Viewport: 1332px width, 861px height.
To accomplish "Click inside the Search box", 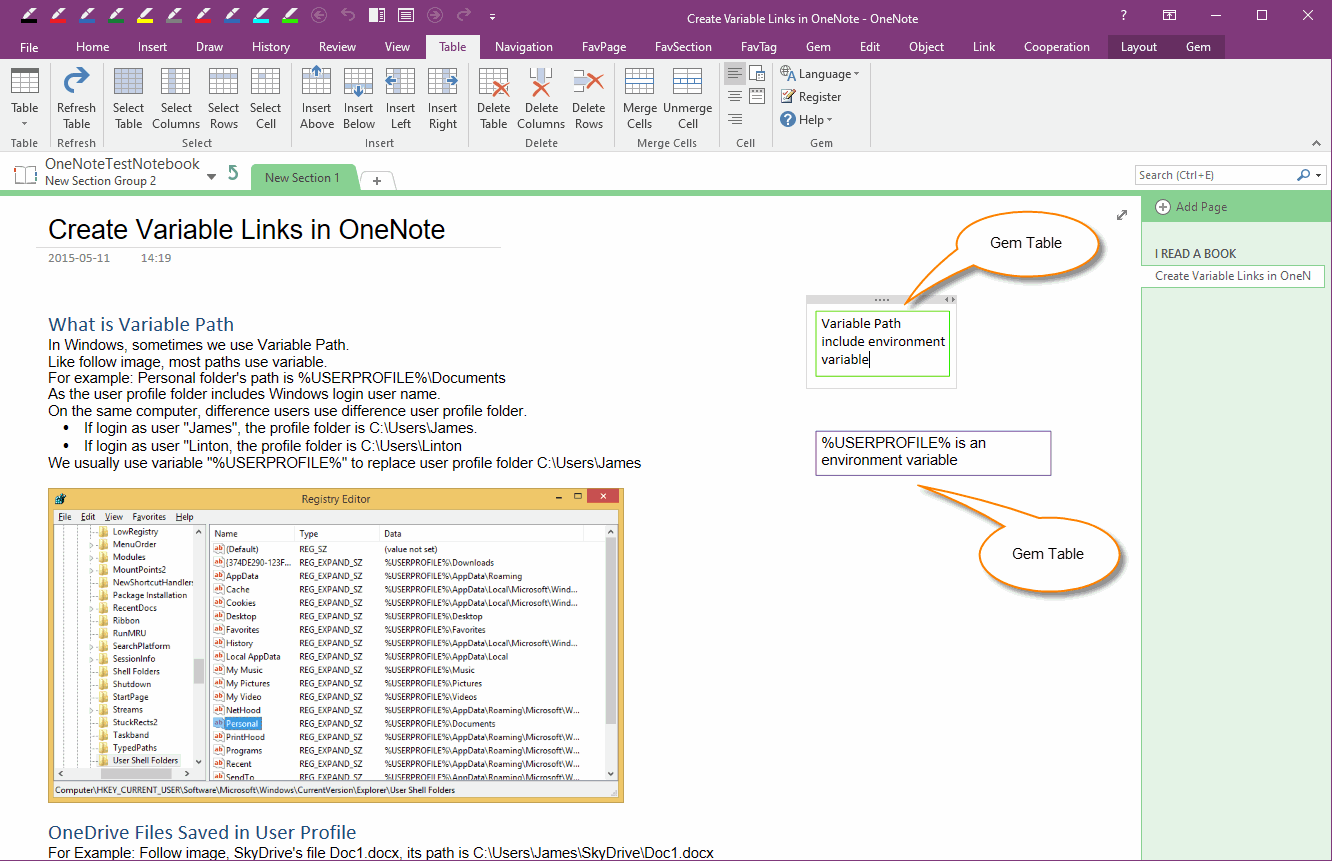I will click(1210, 174).
